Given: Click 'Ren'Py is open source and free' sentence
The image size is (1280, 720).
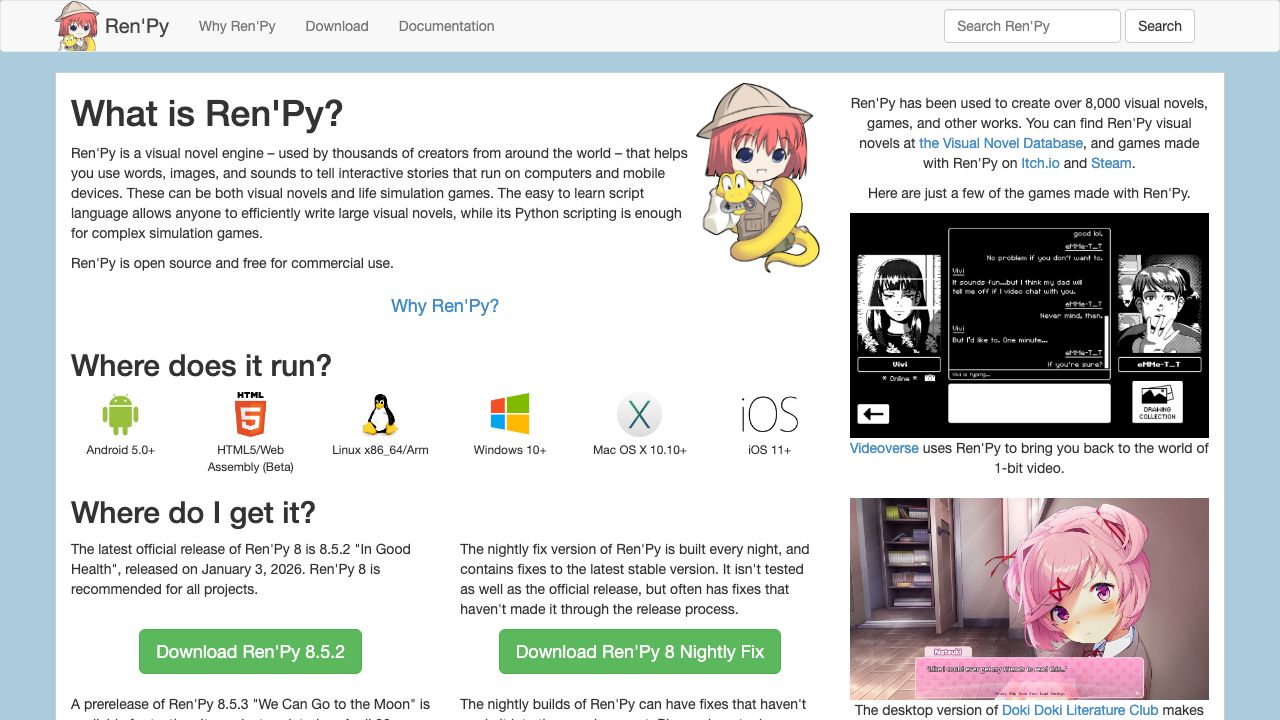Looking at the screenshot, I should (x=232, y=263).
